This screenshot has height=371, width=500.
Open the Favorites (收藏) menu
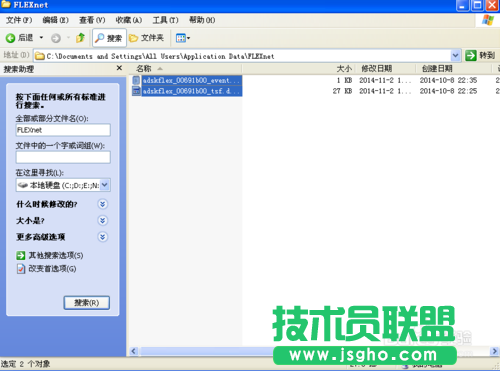(129, 20)
